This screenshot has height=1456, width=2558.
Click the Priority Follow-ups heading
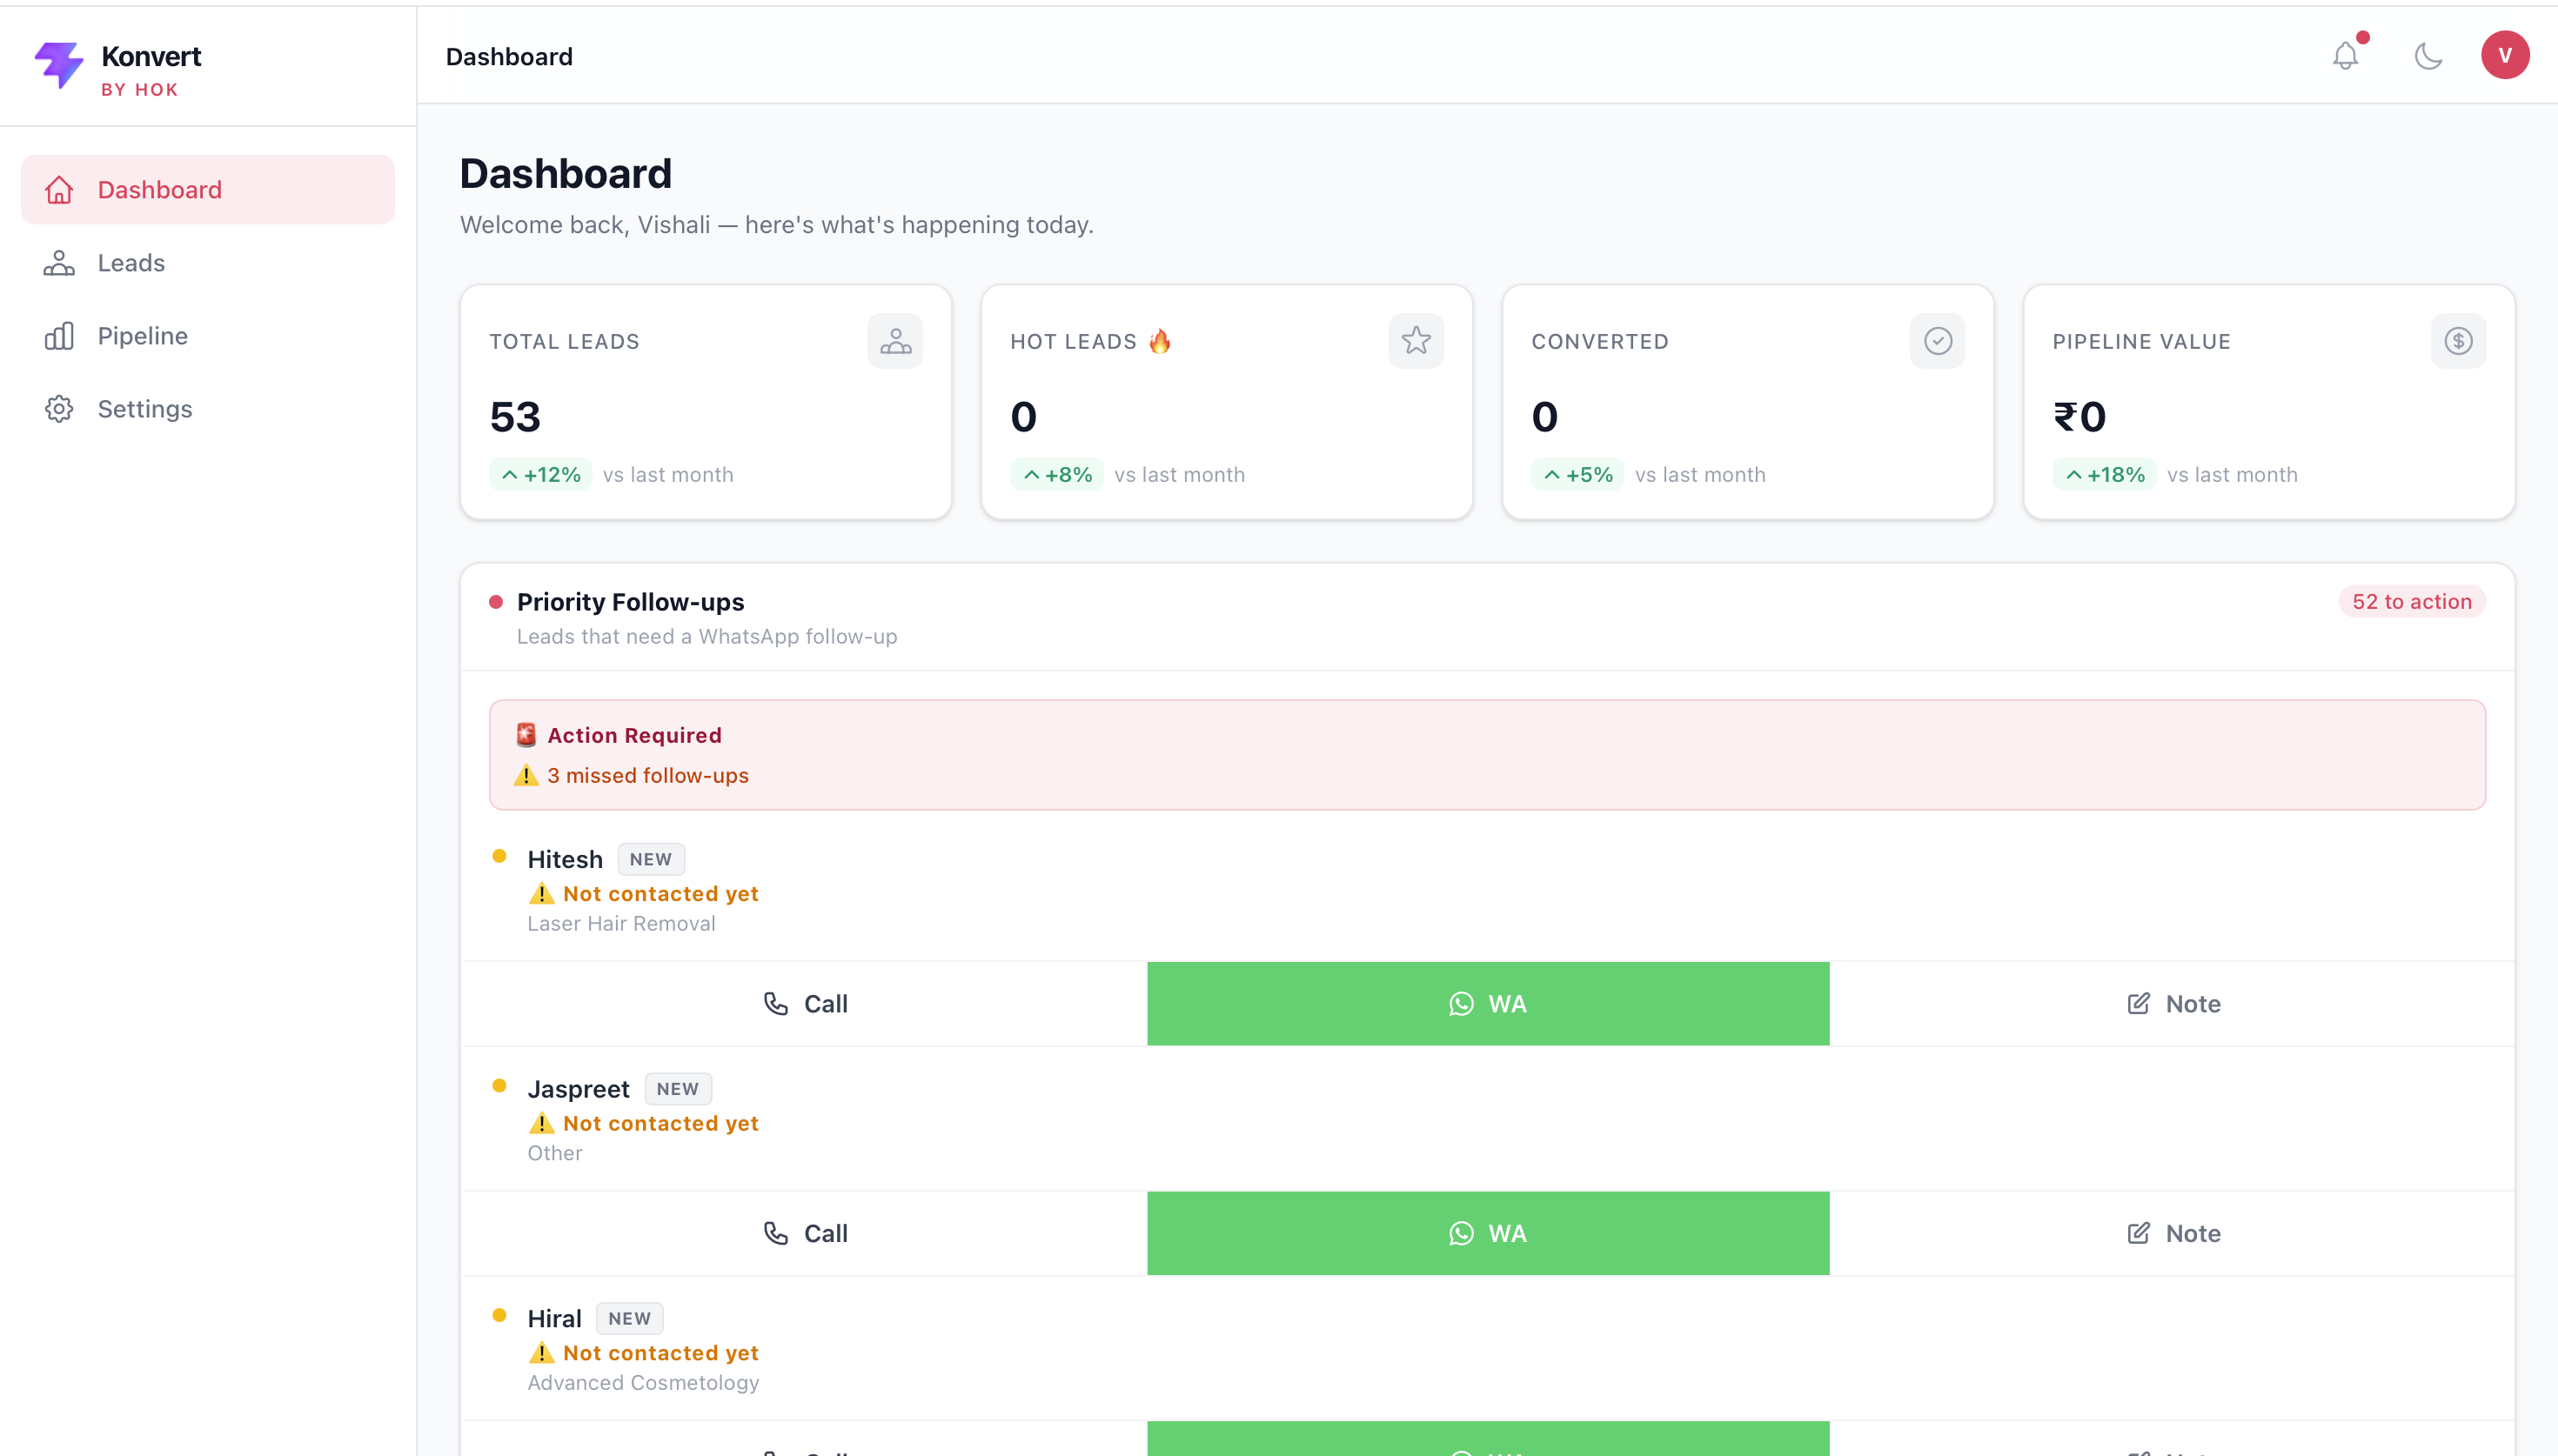[630, 602]
